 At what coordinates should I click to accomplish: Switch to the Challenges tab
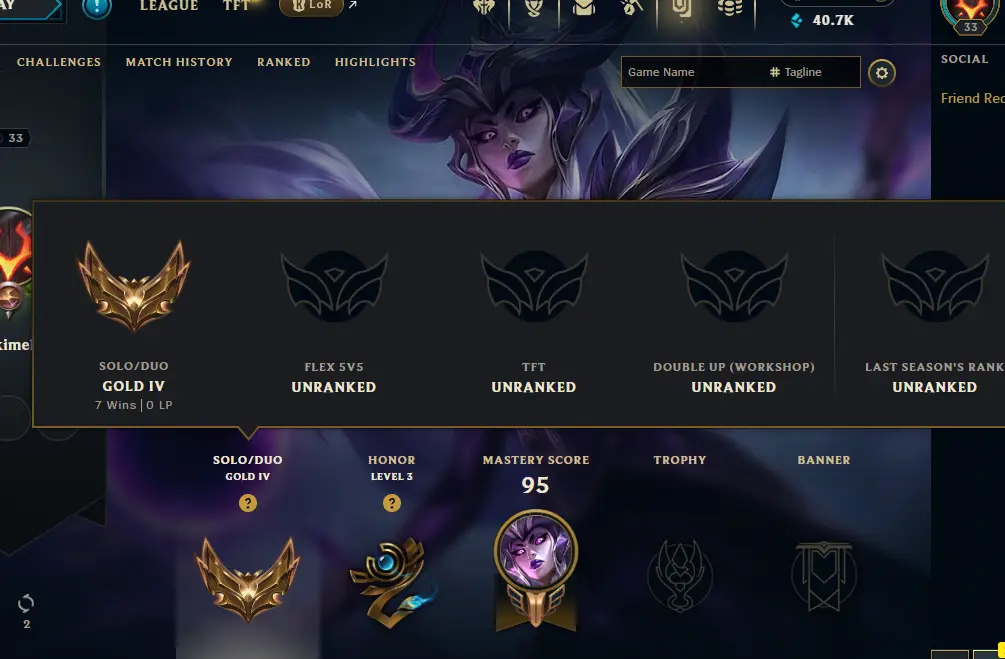(58, 62)
